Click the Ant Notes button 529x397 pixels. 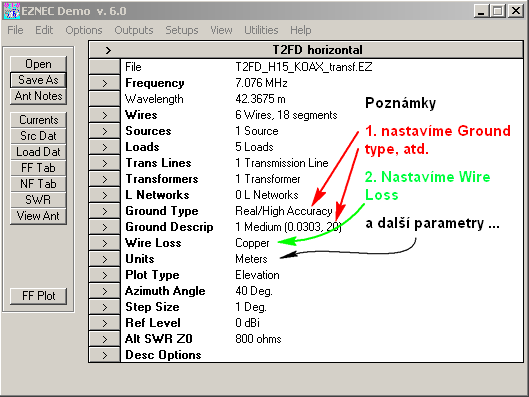click(x=38, y=96)
